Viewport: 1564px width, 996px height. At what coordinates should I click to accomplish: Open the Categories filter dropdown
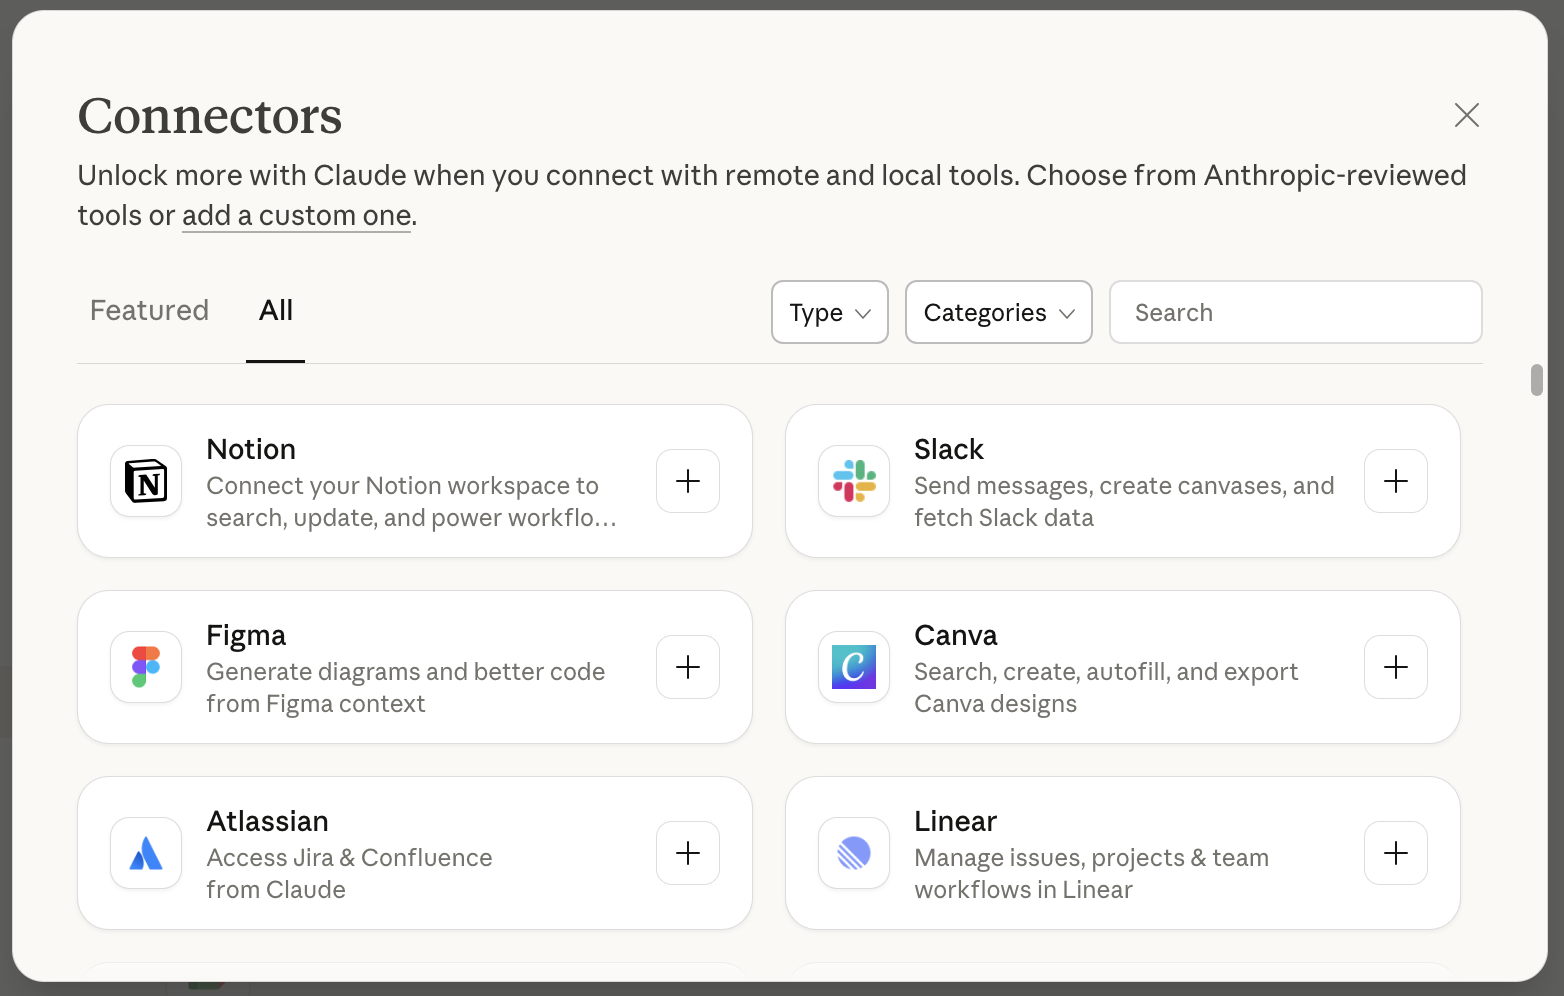coord(998,312)
